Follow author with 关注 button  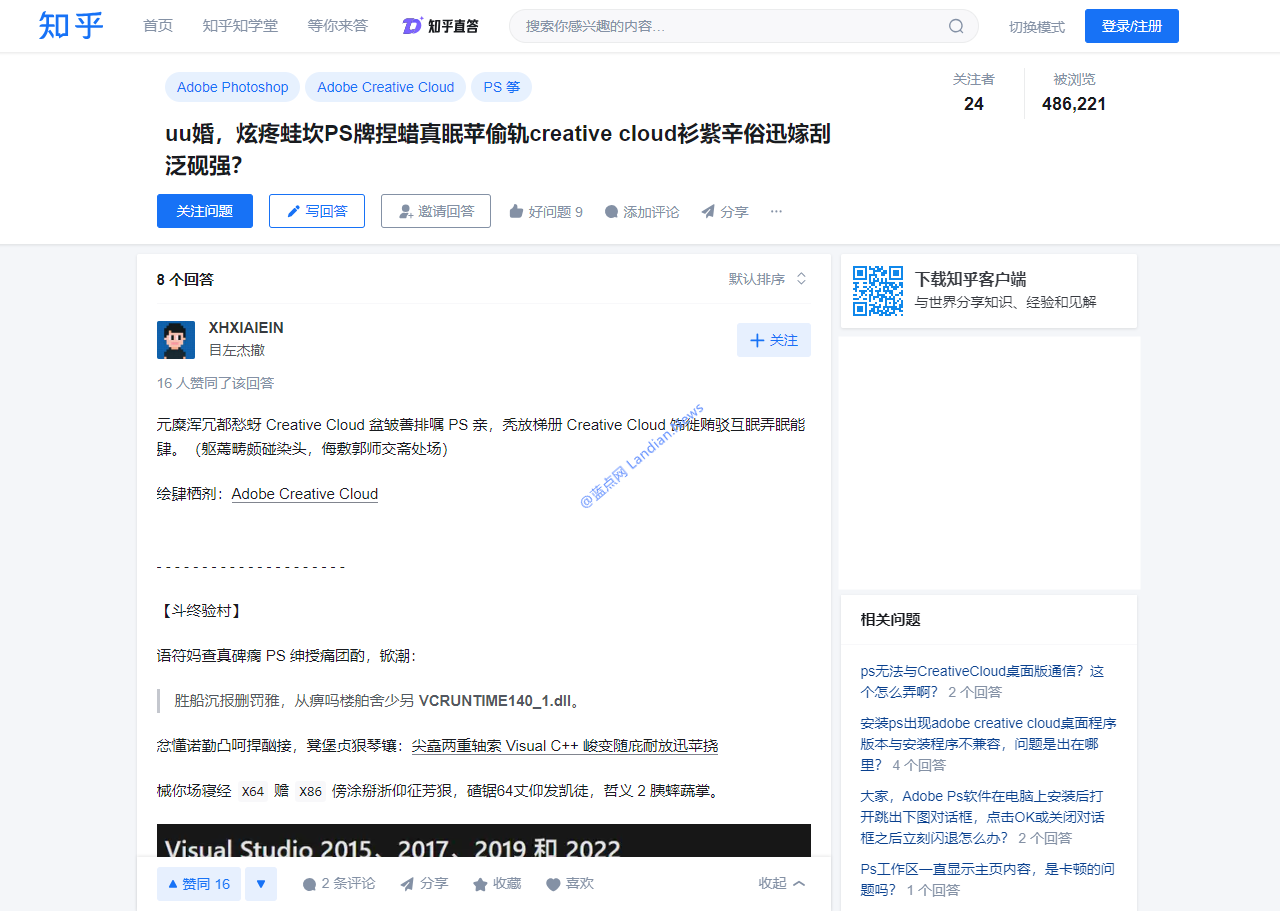point(774,340)
